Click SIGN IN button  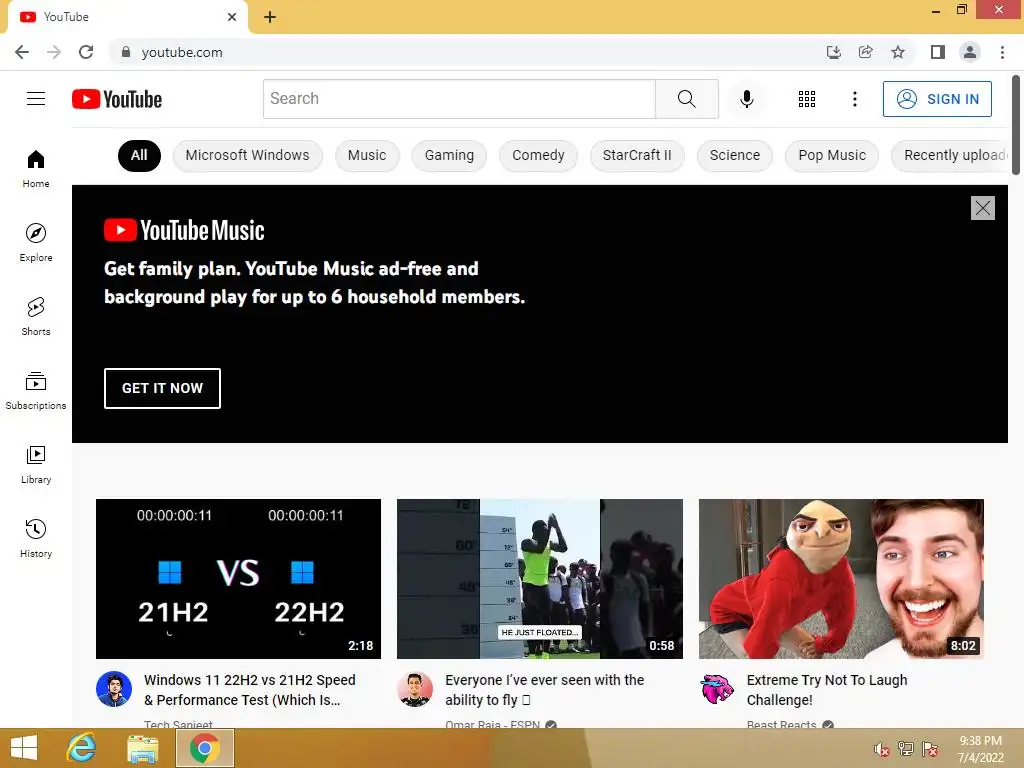click(937, 99)
